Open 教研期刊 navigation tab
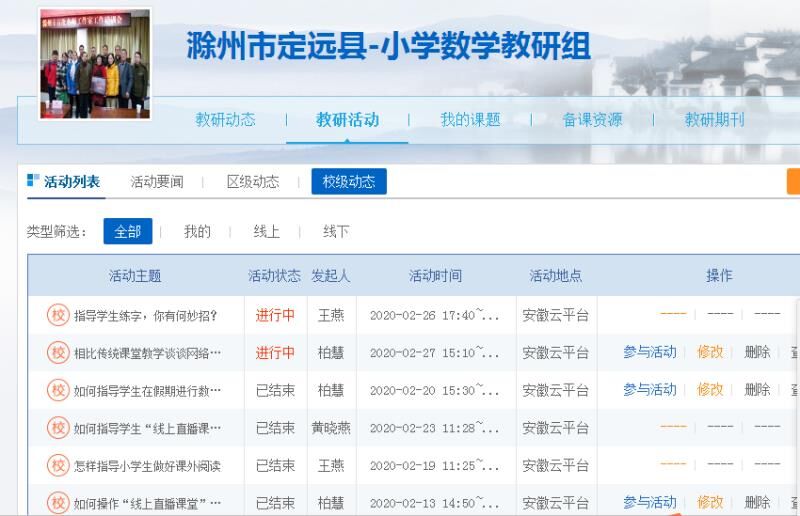 coord(714,120)
